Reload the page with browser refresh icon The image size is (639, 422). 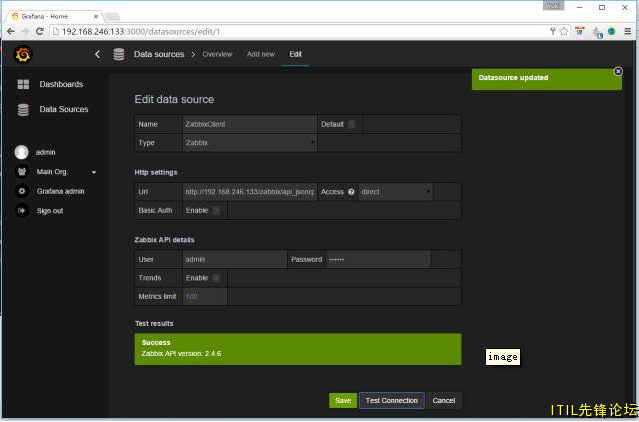40,31
